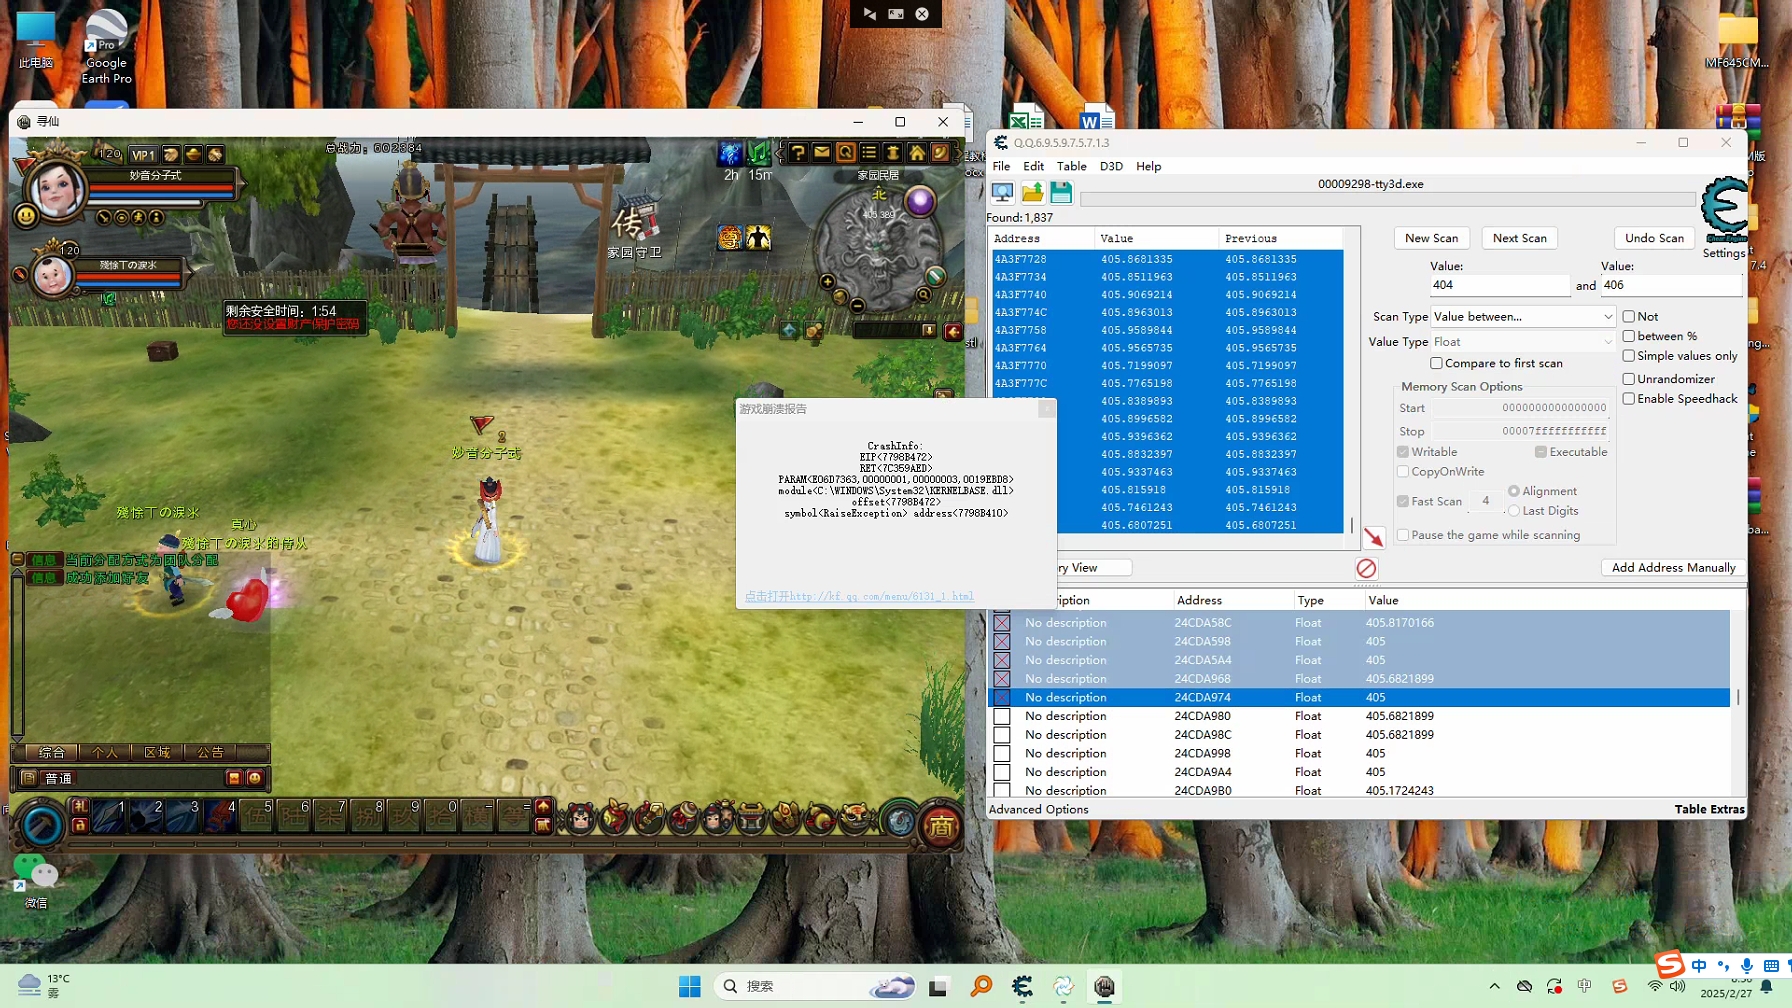This screenshot has width=1792, height=1008.
Task: Open Google Earth Pro desktop shortcut
Action: [x=106, y=47]
